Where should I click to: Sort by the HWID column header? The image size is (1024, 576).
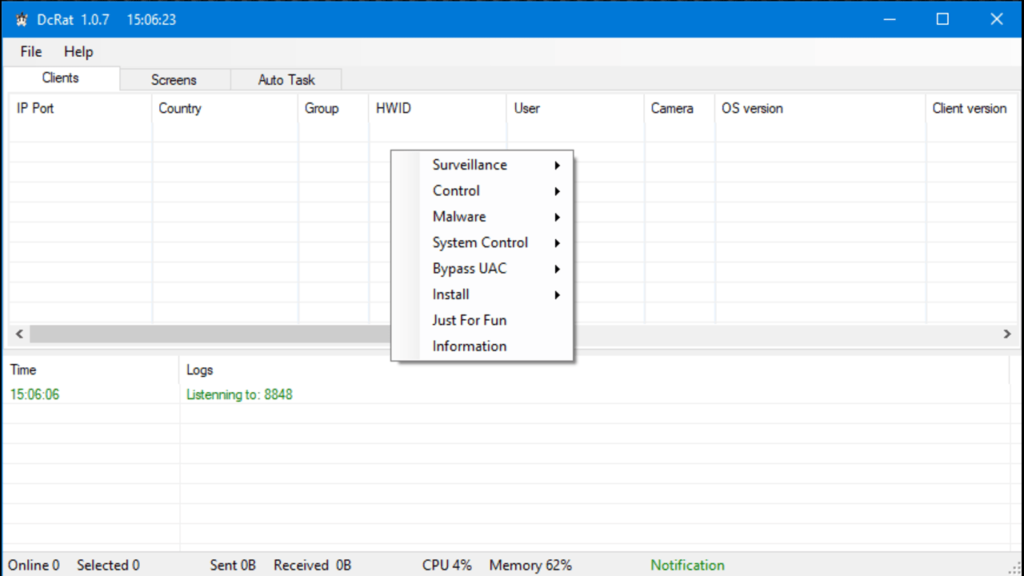click(438, 108)
